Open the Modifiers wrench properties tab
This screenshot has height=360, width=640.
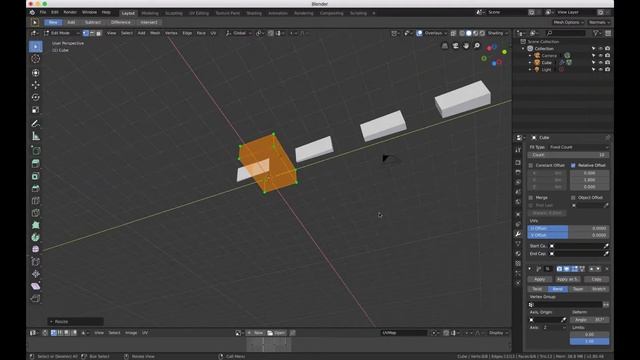[518, 234]
